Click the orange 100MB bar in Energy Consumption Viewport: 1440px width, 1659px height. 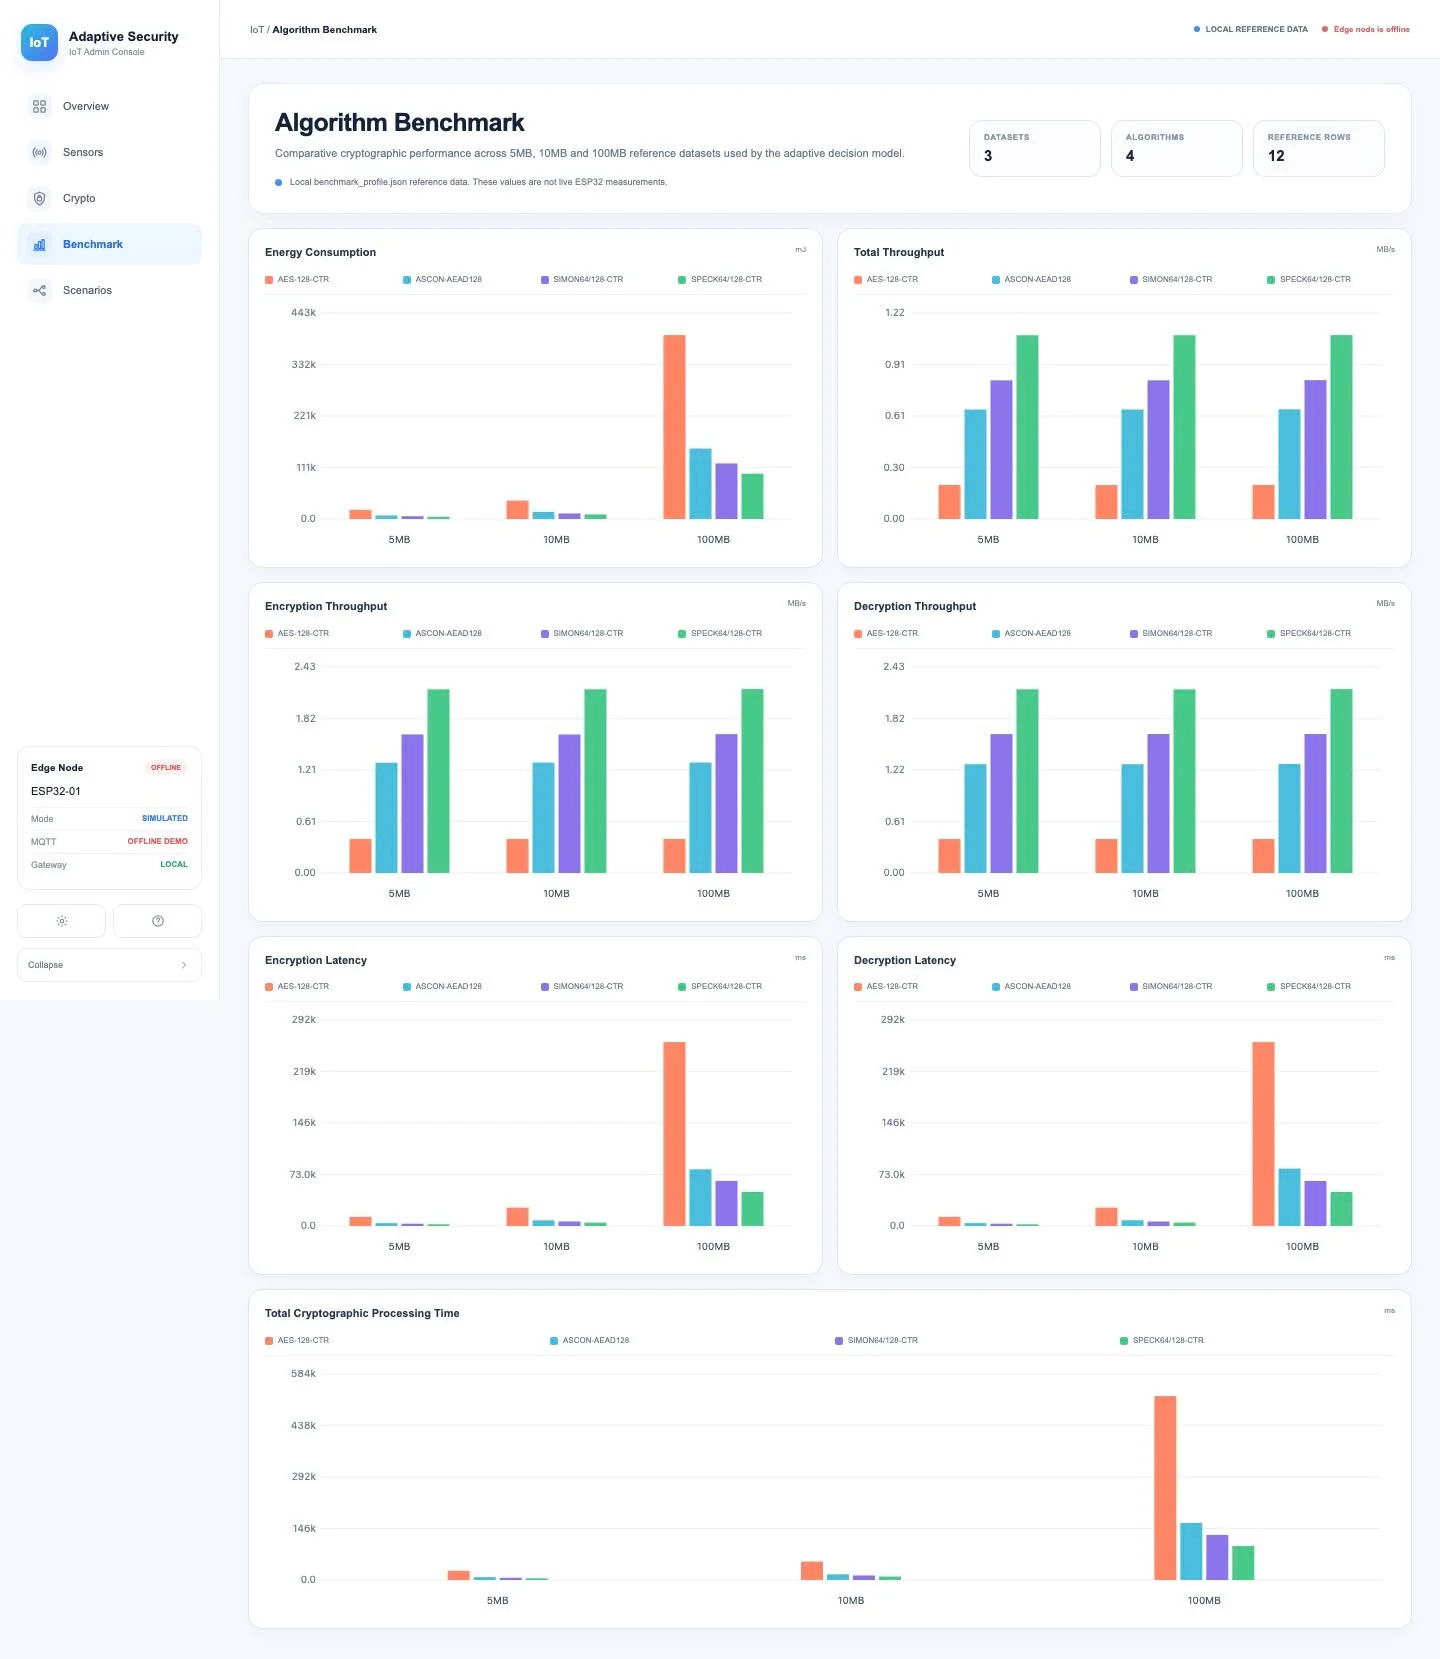(x=674, y=427)
